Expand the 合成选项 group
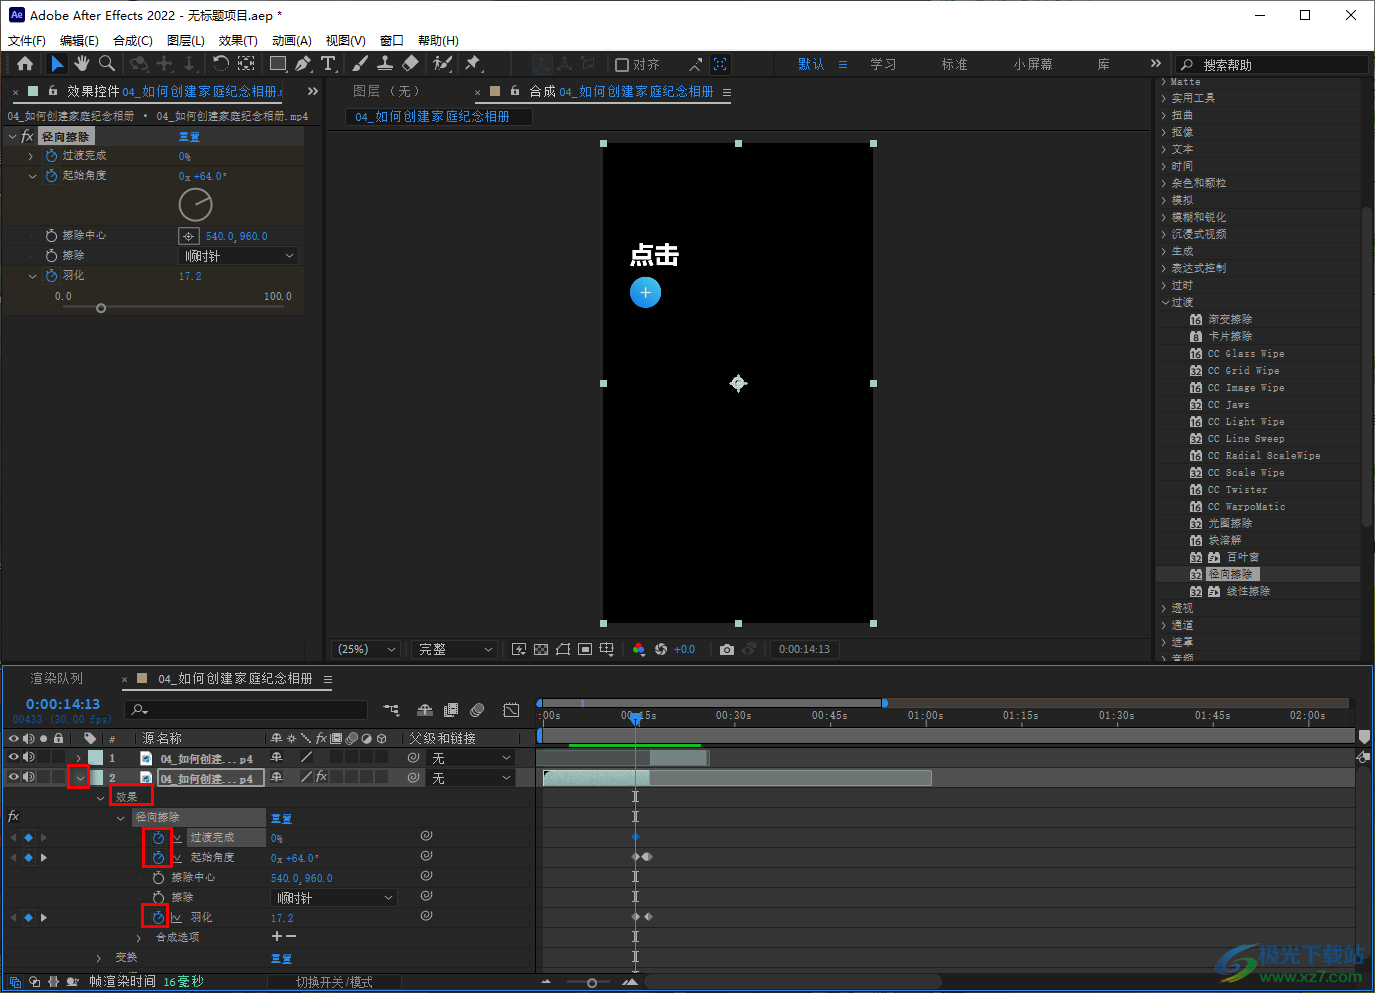Viewport: 1375px width, 993px height. (138, 938)
